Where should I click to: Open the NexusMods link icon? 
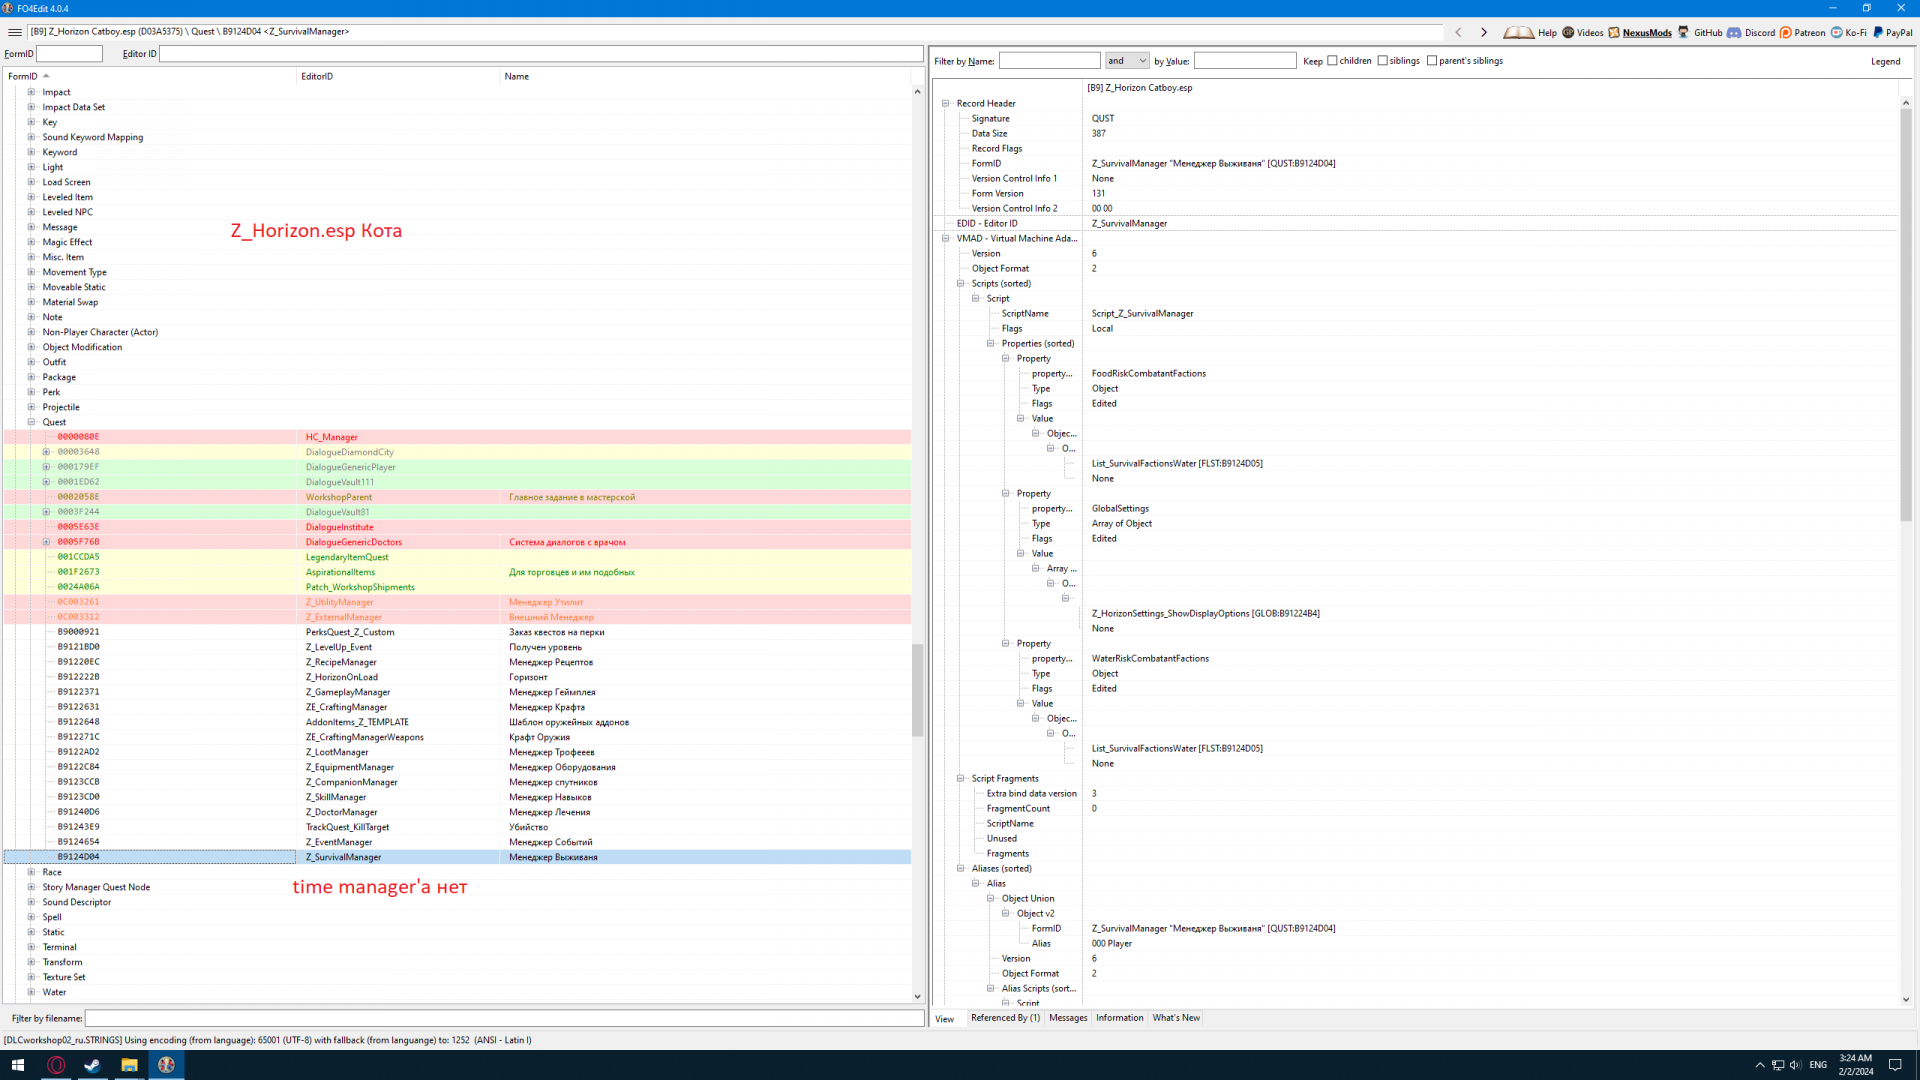pyautogui.click(x=1614, y=32)
